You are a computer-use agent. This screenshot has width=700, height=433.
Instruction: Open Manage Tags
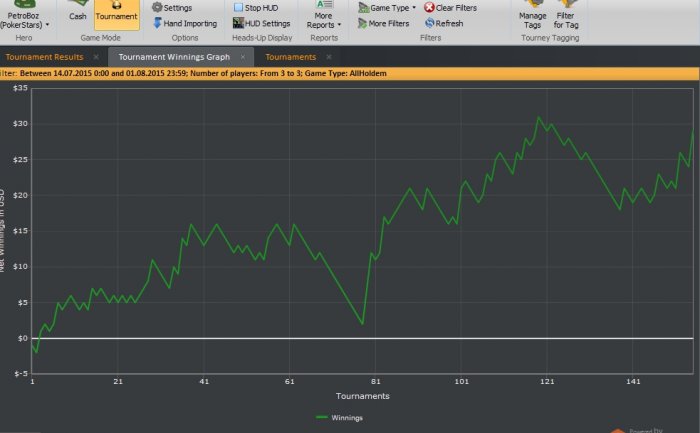click(533, 15)
